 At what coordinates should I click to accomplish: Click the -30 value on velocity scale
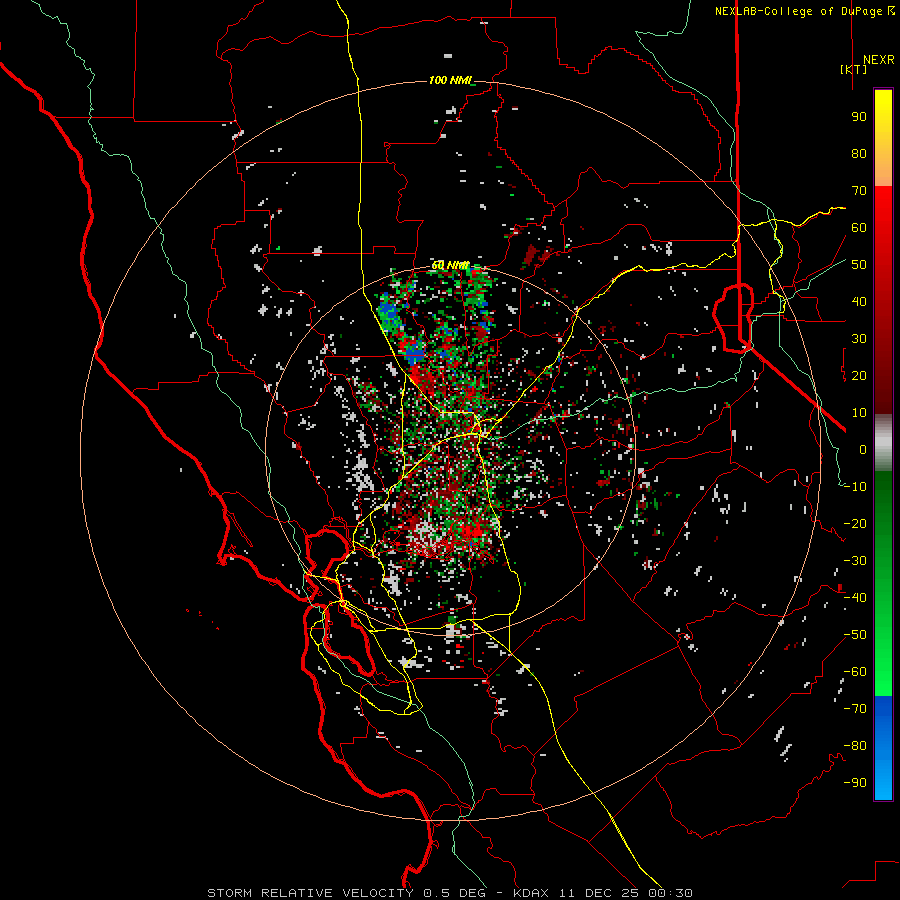click(855, 561)
